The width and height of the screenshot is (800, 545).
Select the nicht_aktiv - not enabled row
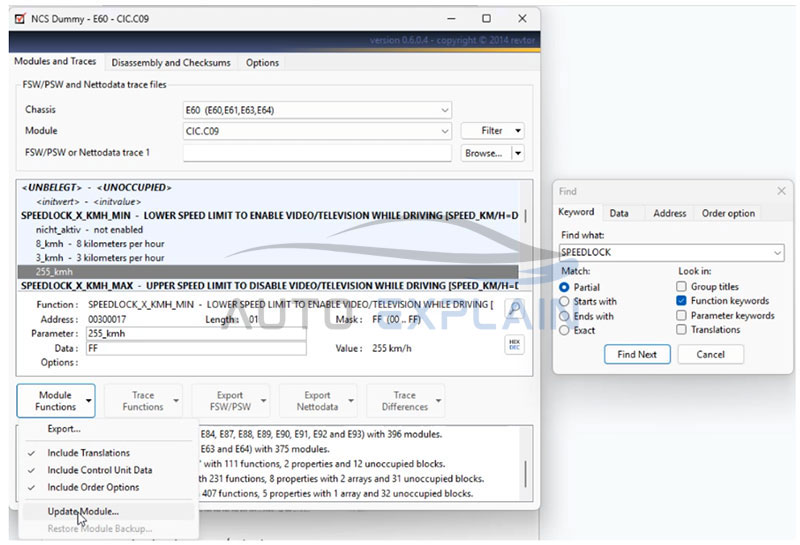pos(268,230)
